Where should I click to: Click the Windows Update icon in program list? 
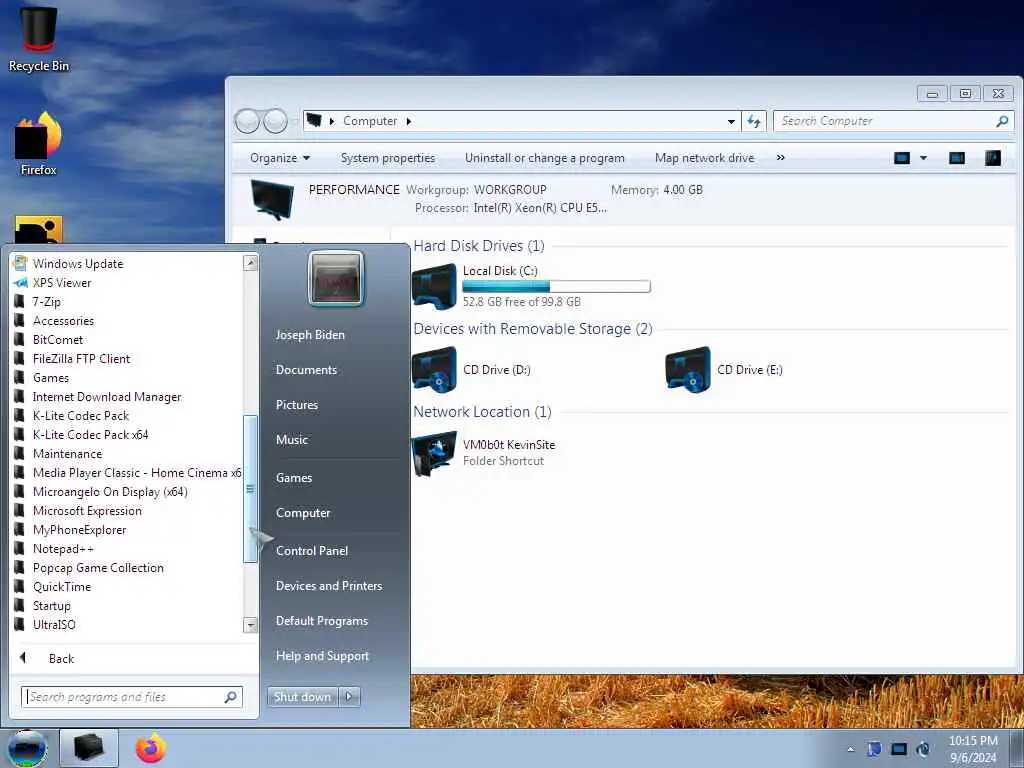[20, 263]
